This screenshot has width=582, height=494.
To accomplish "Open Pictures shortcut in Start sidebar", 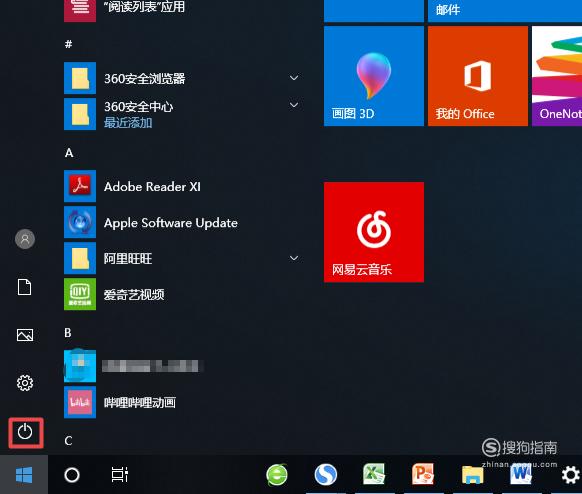I will 25,335.
